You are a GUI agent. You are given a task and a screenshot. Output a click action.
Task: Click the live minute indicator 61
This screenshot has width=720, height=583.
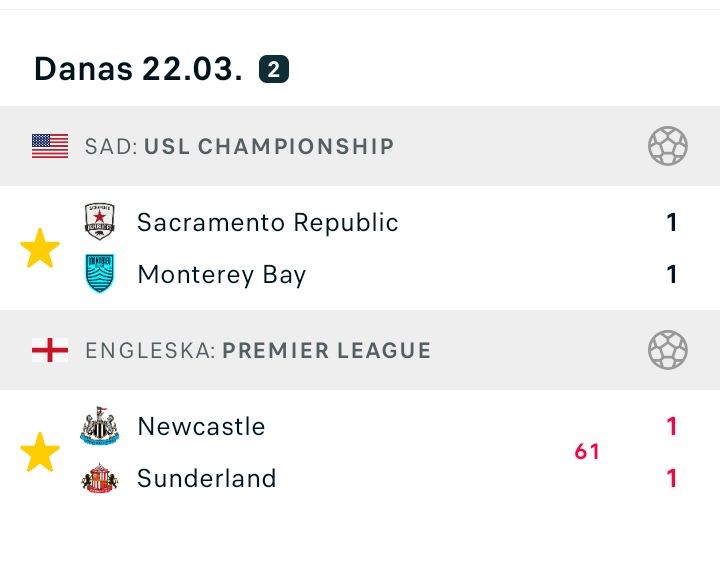587,452
